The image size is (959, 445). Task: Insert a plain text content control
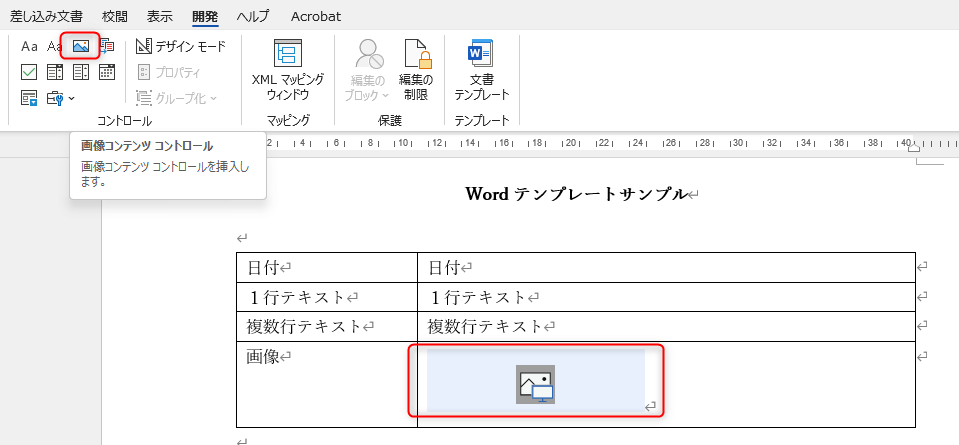tap(55, 46)
